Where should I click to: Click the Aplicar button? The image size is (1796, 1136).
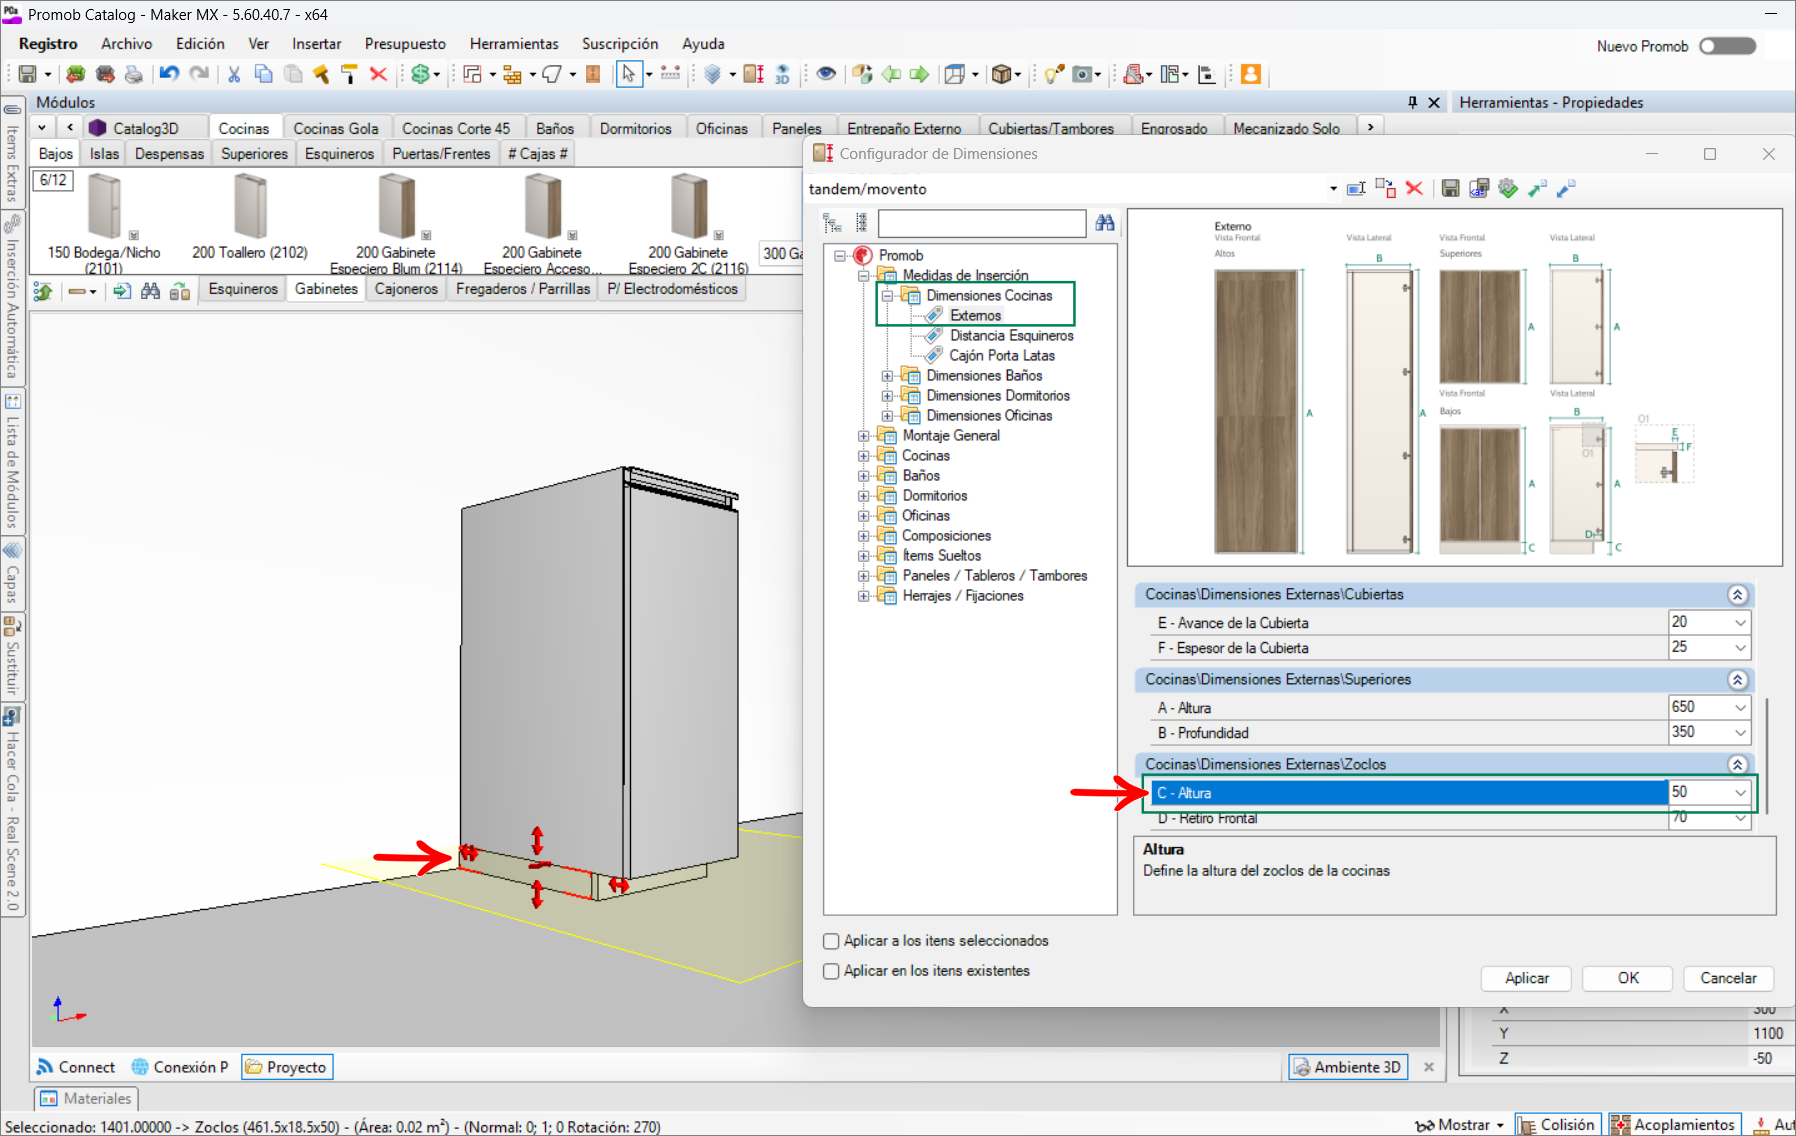click(1526, 978)
